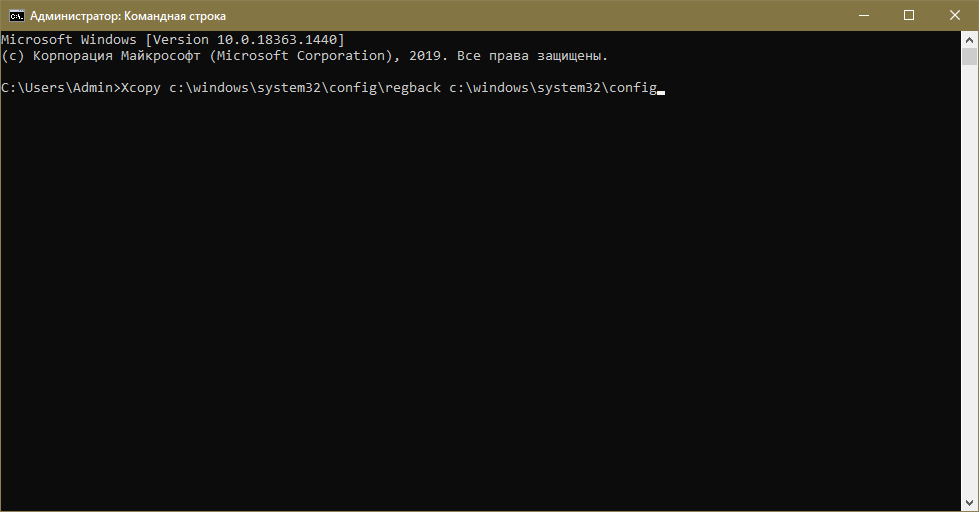Click the "Microsoft Windows" text on first line
The width and height of the screenshot is (979, 512).
point(69,39)
